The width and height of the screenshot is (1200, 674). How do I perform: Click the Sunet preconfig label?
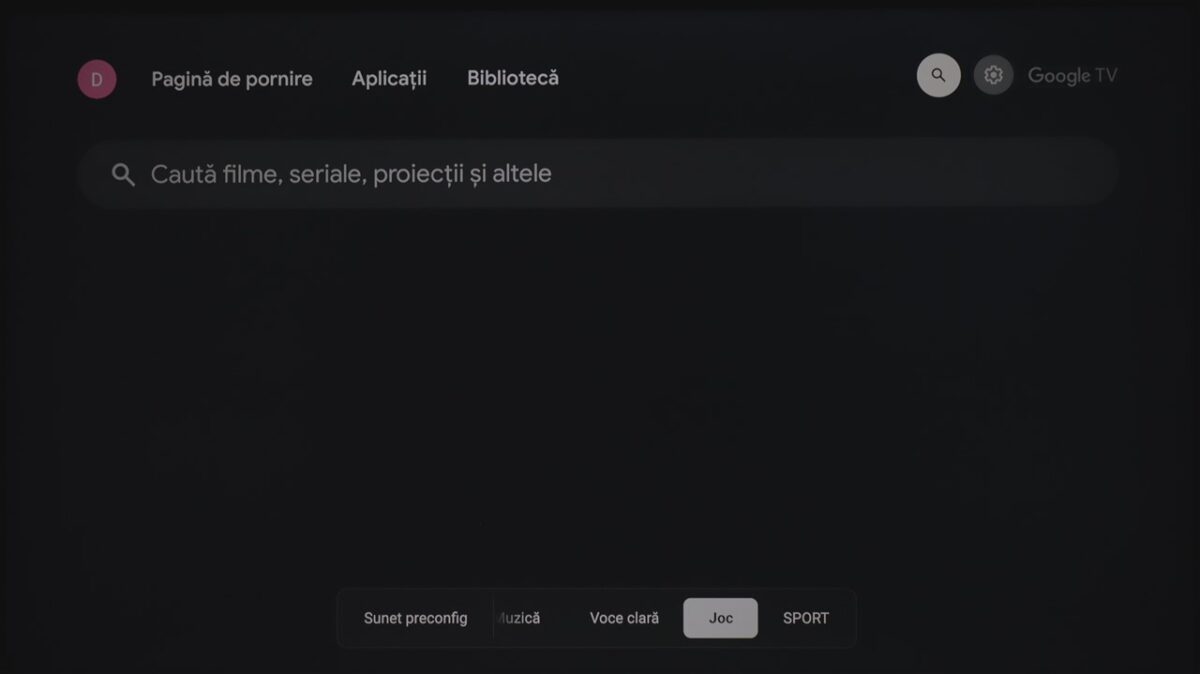(x=415, y=618)
